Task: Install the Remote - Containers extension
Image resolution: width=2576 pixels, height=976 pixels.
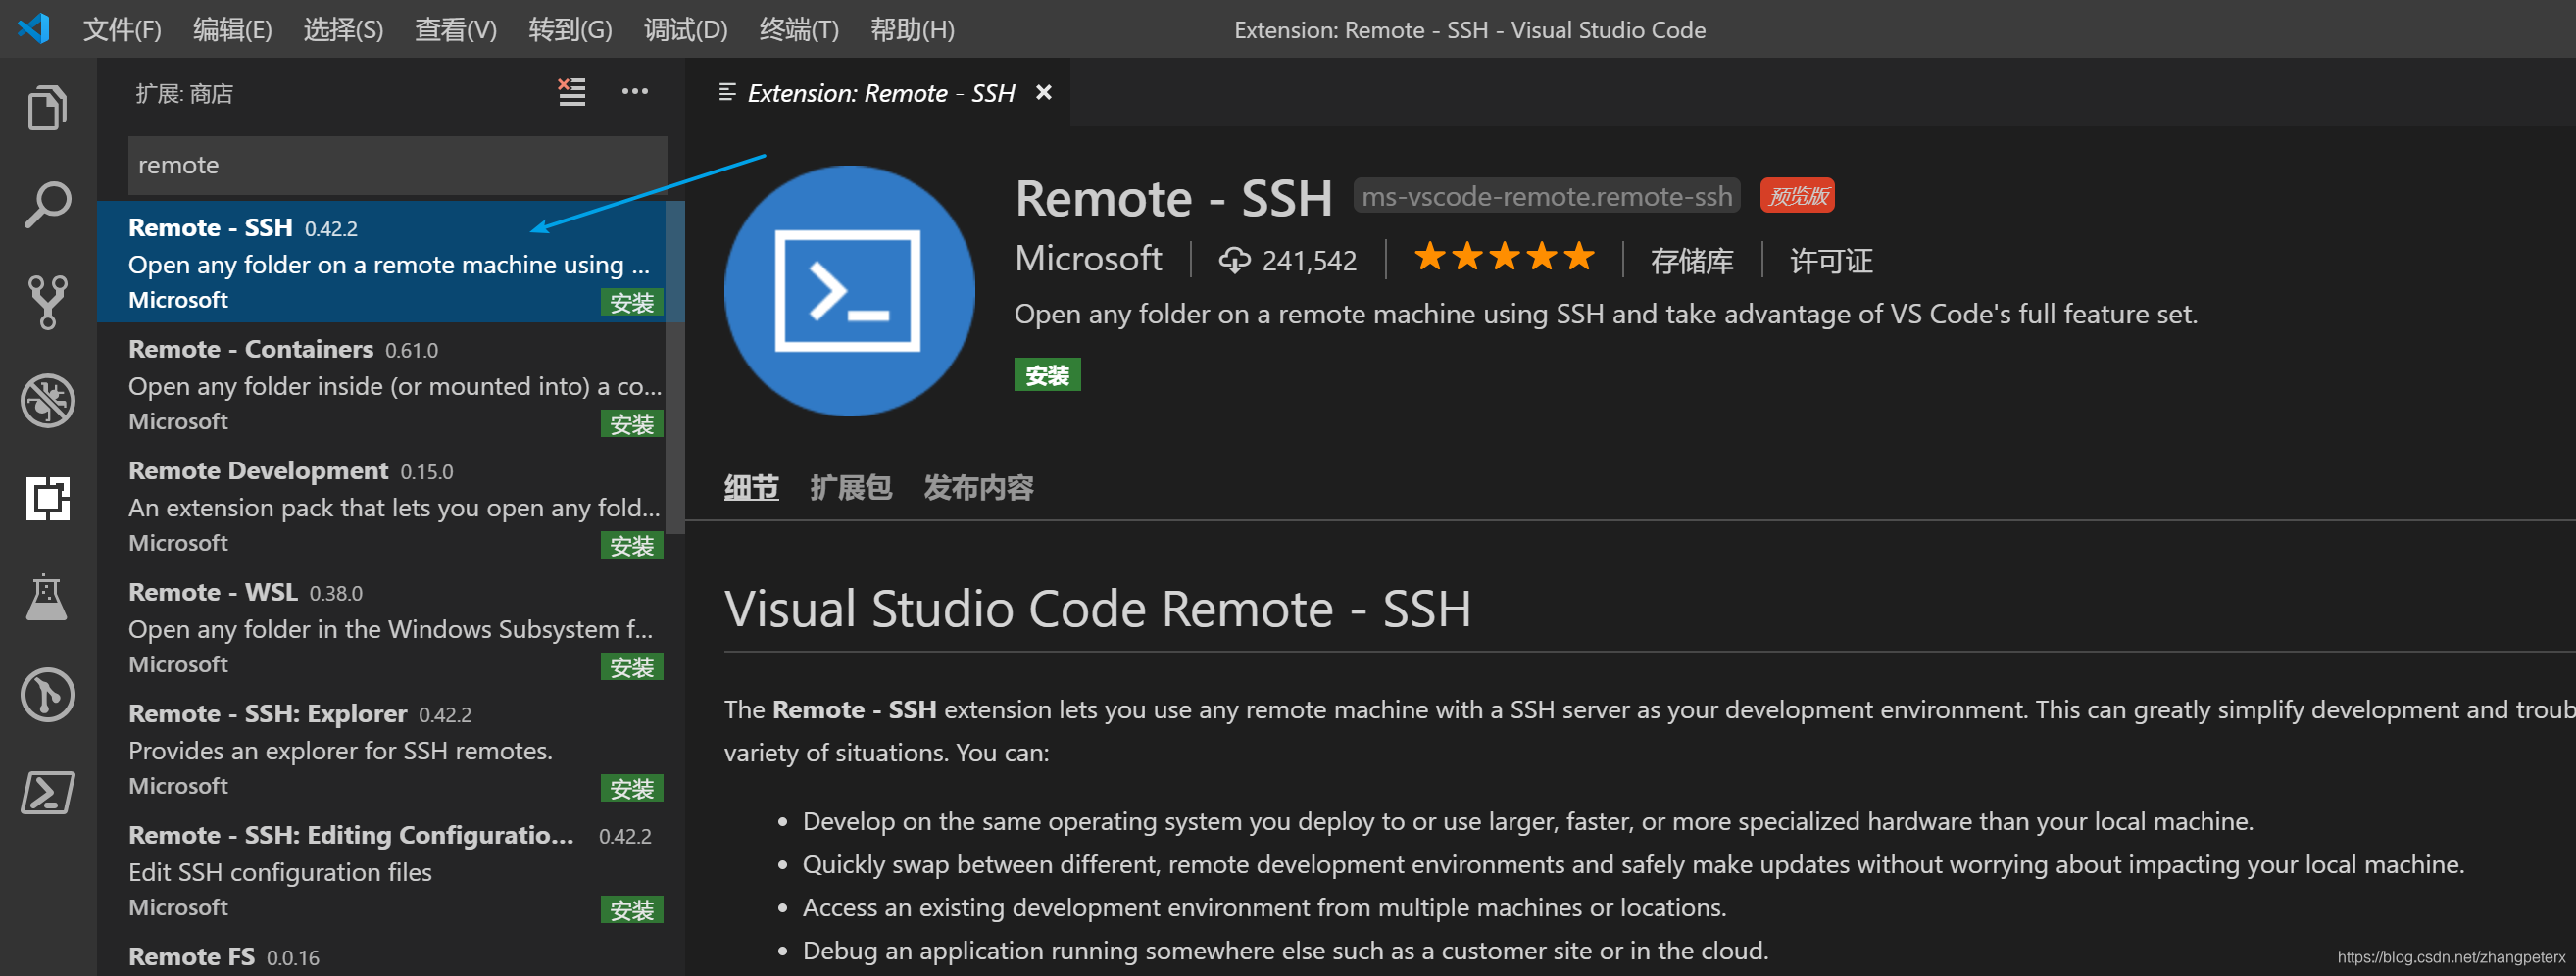Action: (632, 424)
